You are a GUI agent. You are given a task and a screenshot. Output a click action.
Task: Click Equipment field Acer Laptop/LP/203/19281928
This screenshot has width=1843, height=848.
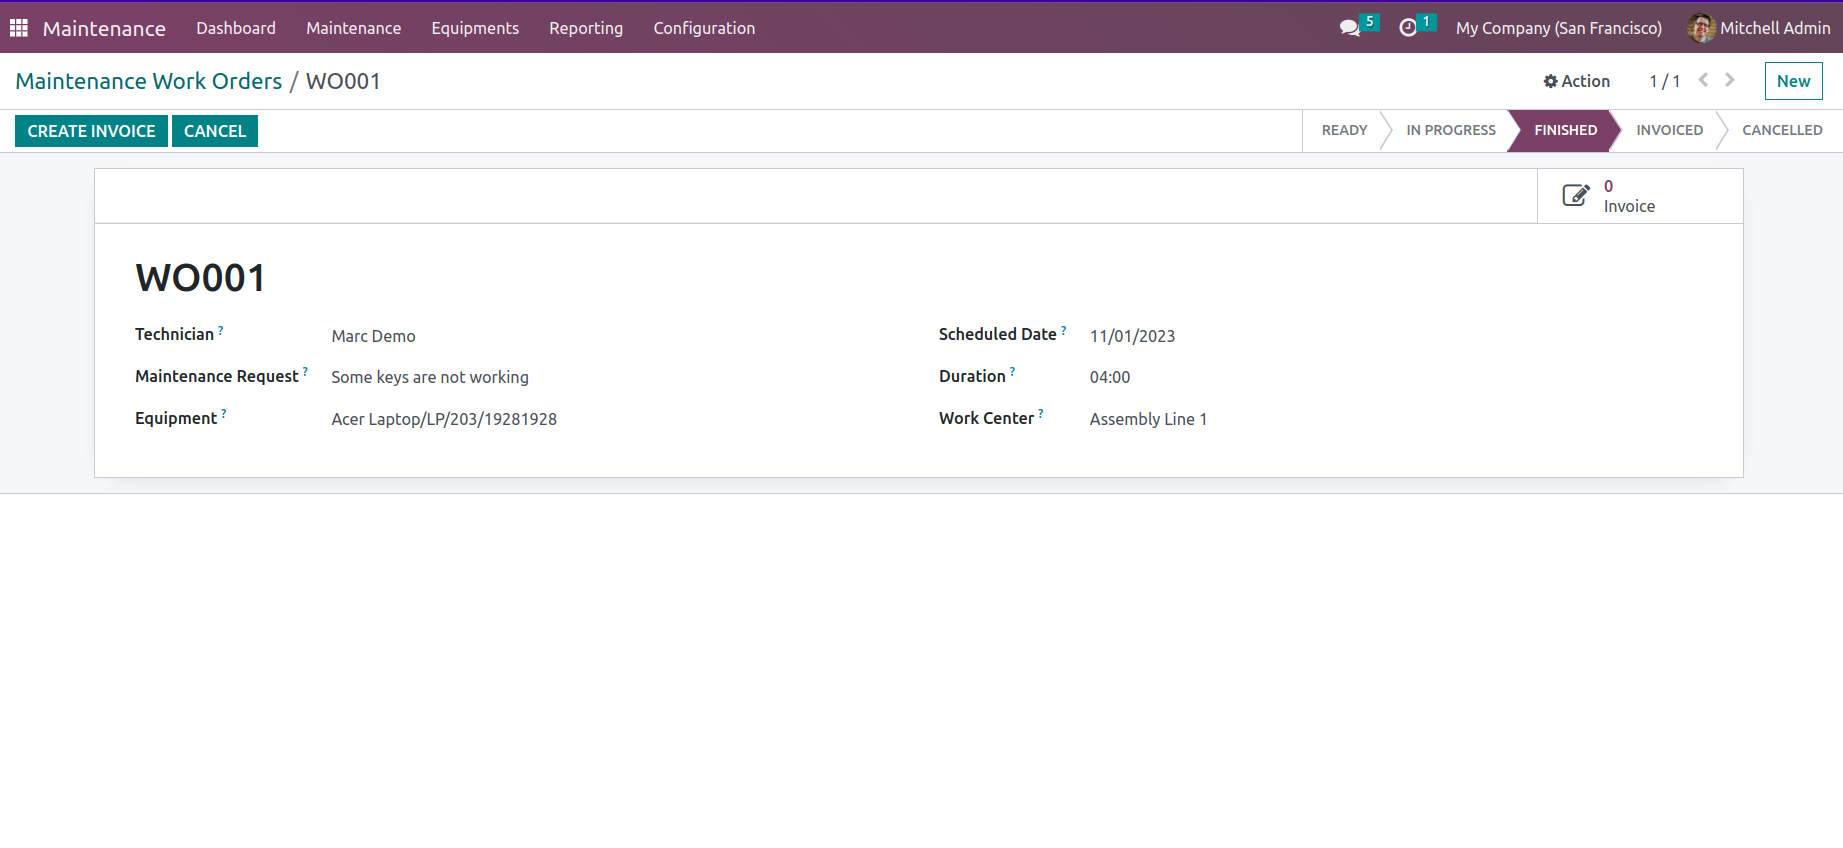444,419
